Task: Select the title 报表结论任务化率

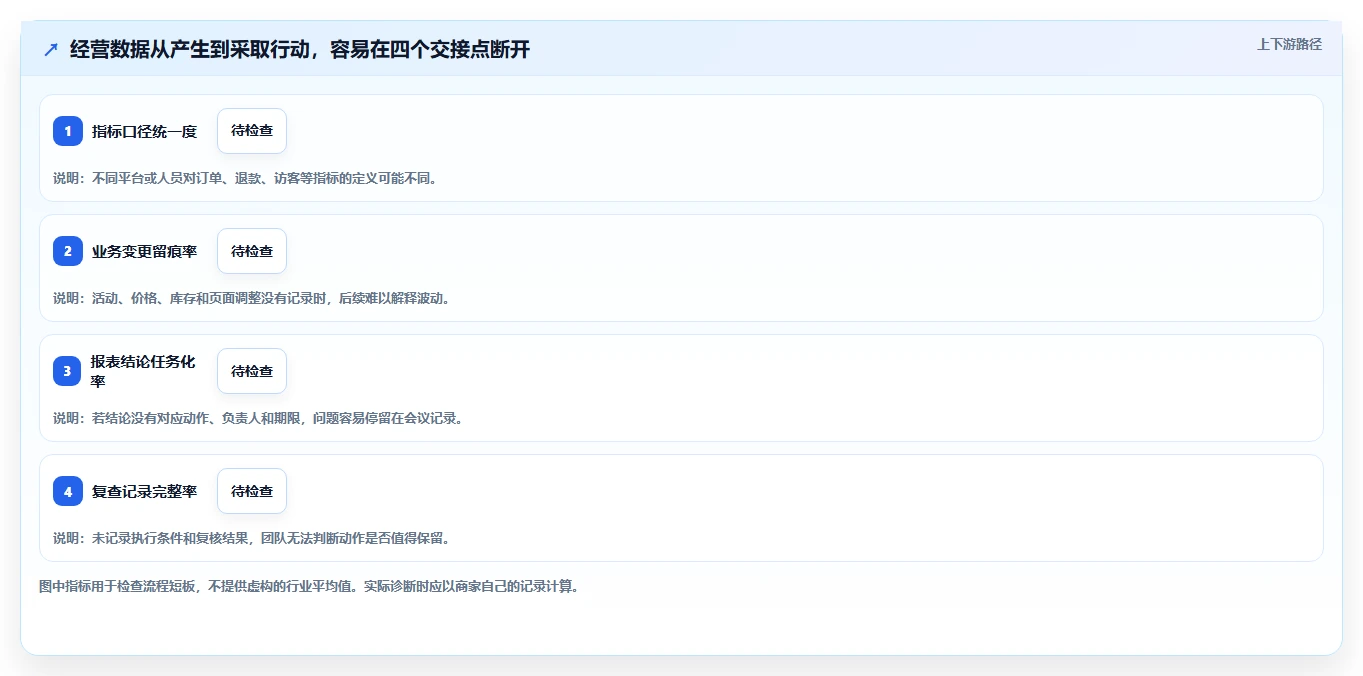Action: [144, 371]
